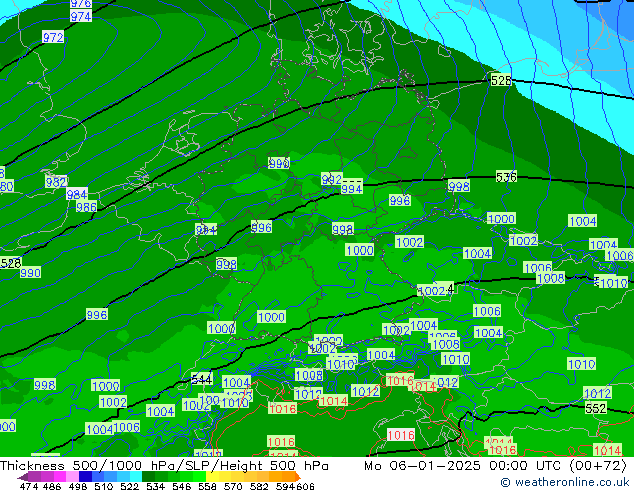Pick the cyan legend swatch
The width and height of the screenshot is (634, 490).
[x=136, y=476]
